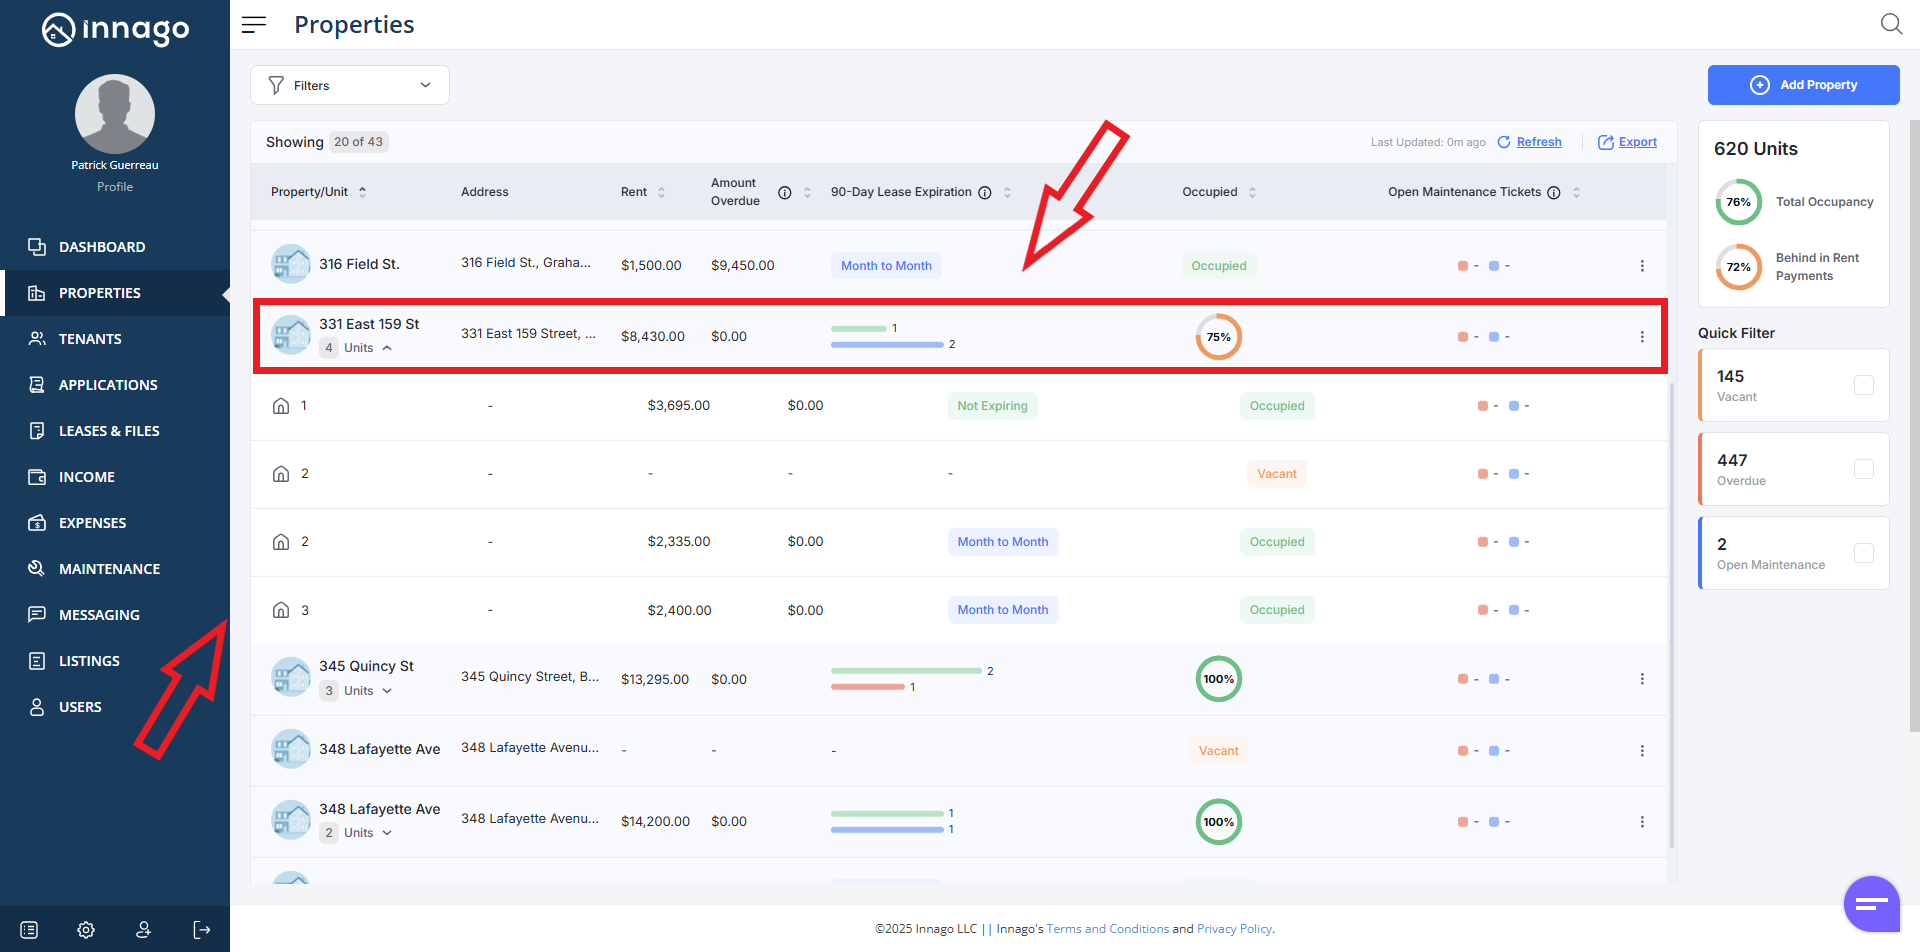Click the Add Property button
Image resolution: width=1920 pixels, height=952 pixels.
pos(1803,85)
